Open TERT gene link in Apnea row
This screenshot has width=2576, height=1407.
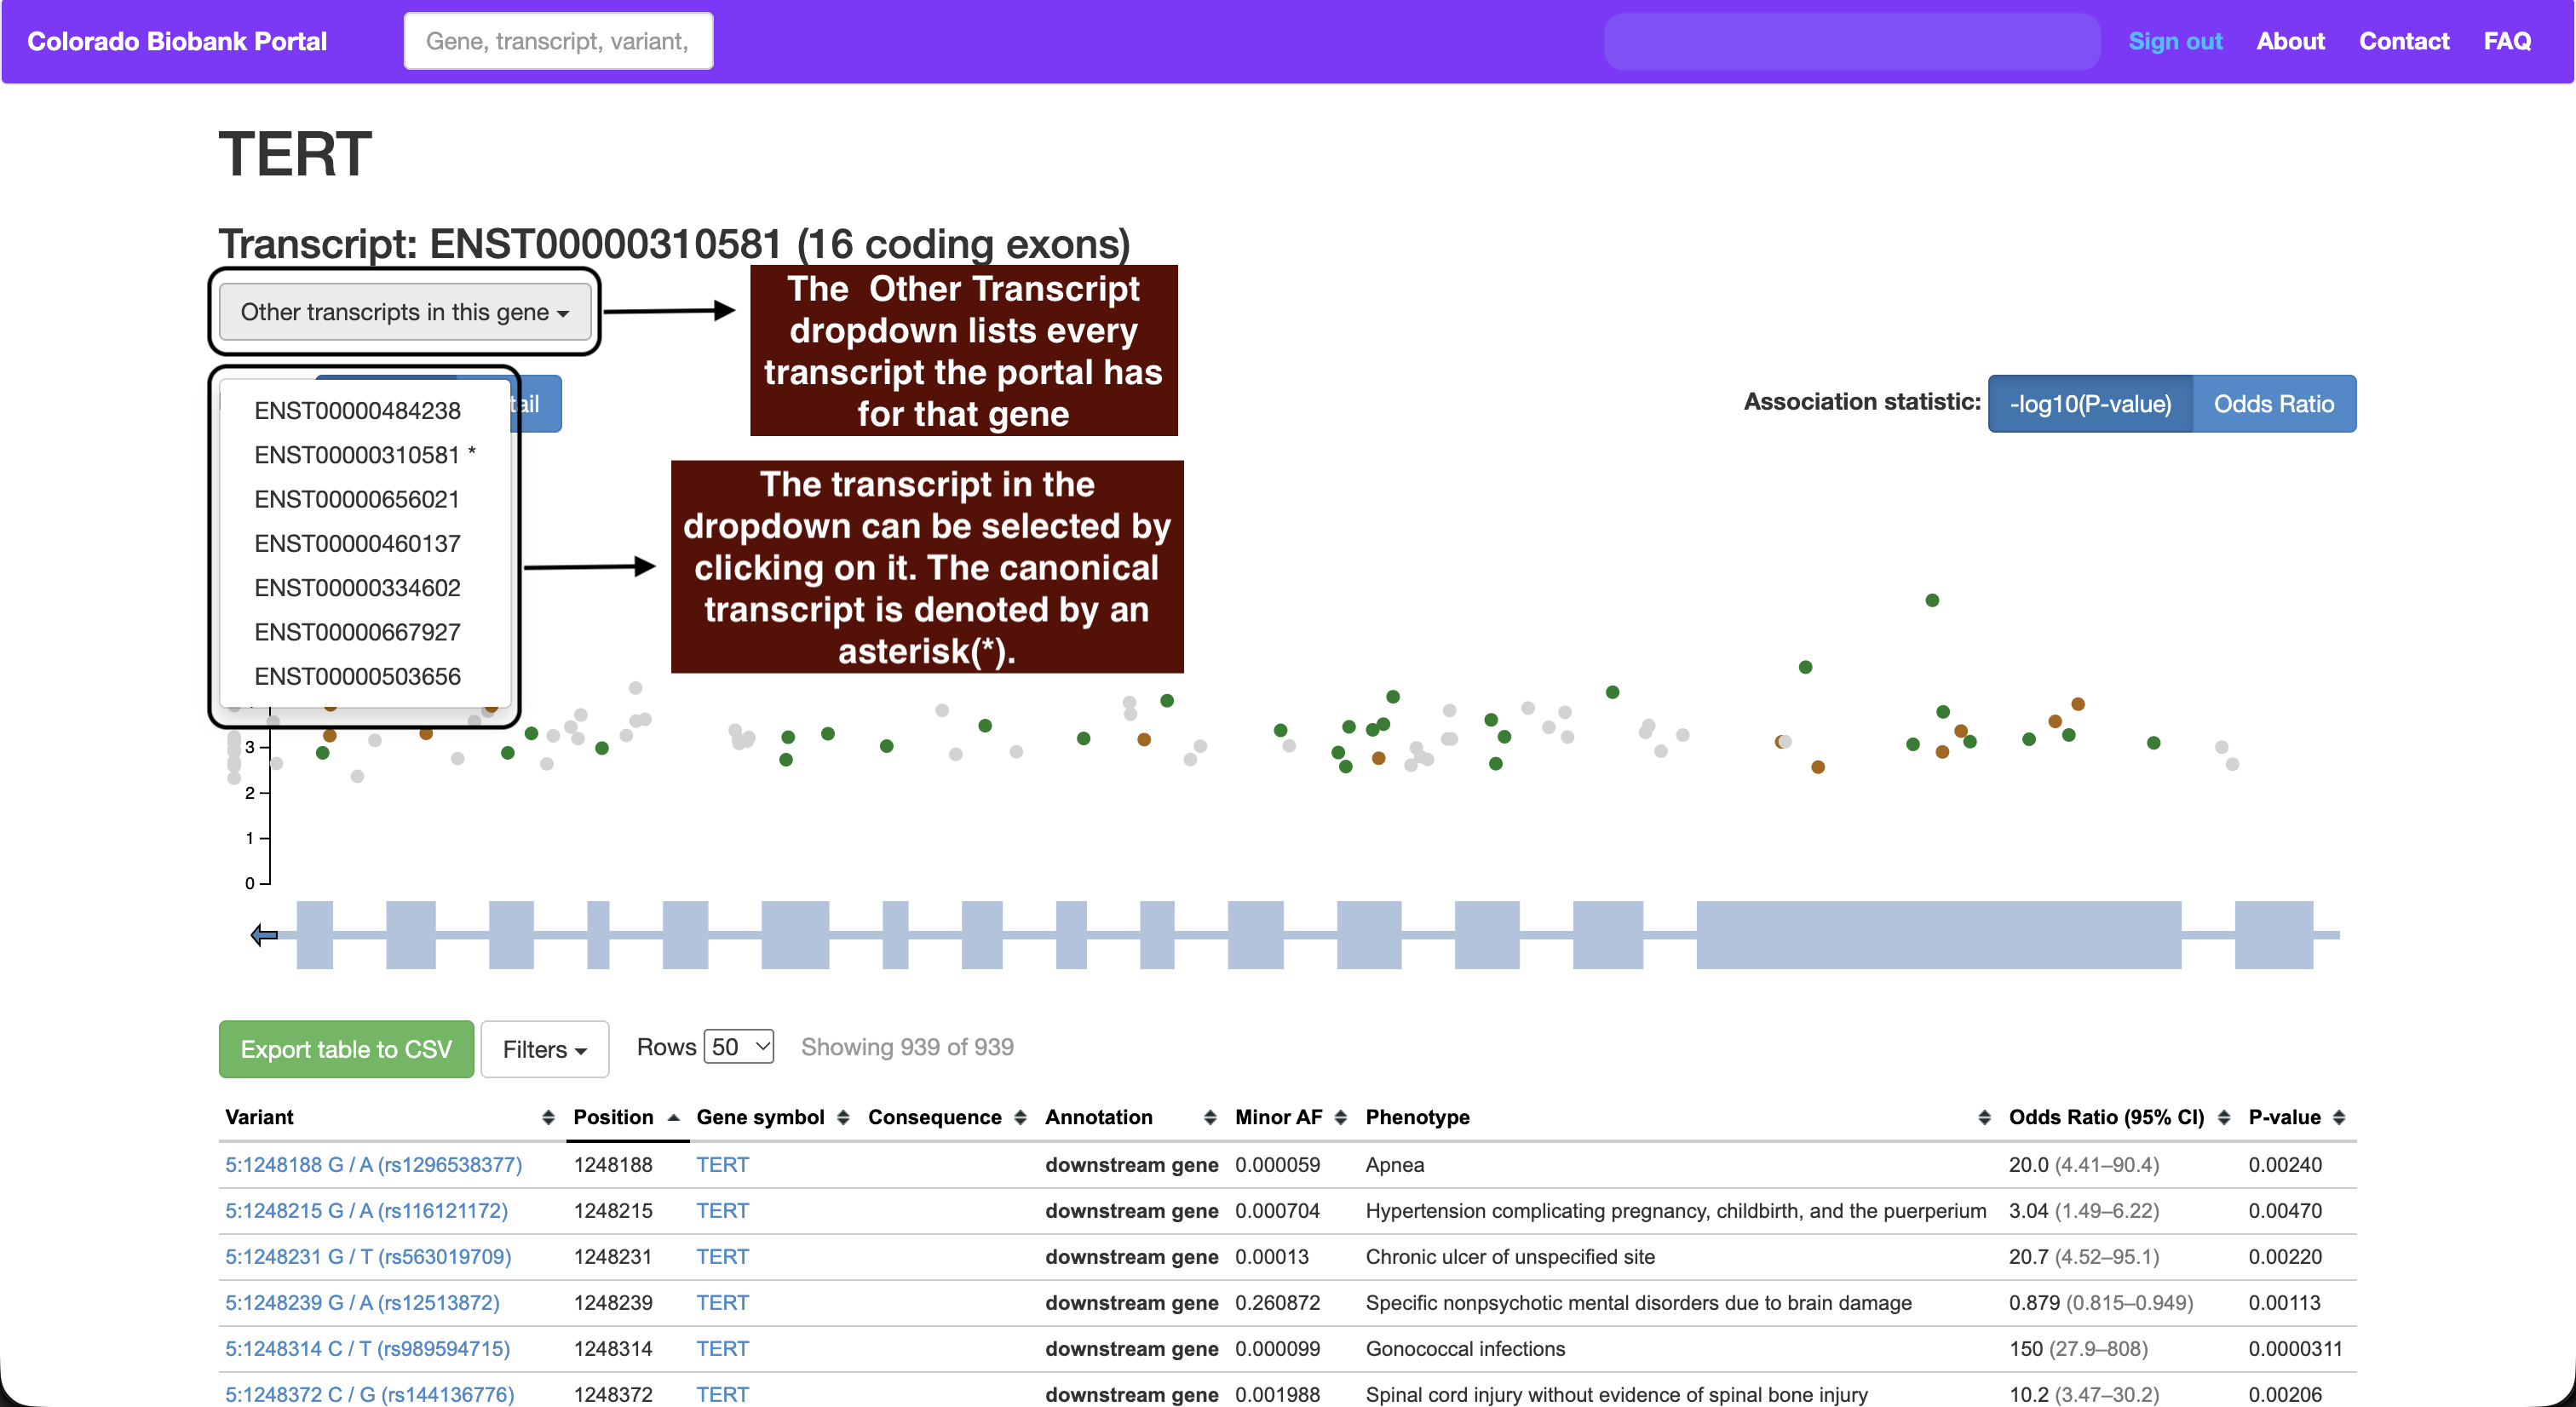pyautogui.click(x=722, y=1165)
